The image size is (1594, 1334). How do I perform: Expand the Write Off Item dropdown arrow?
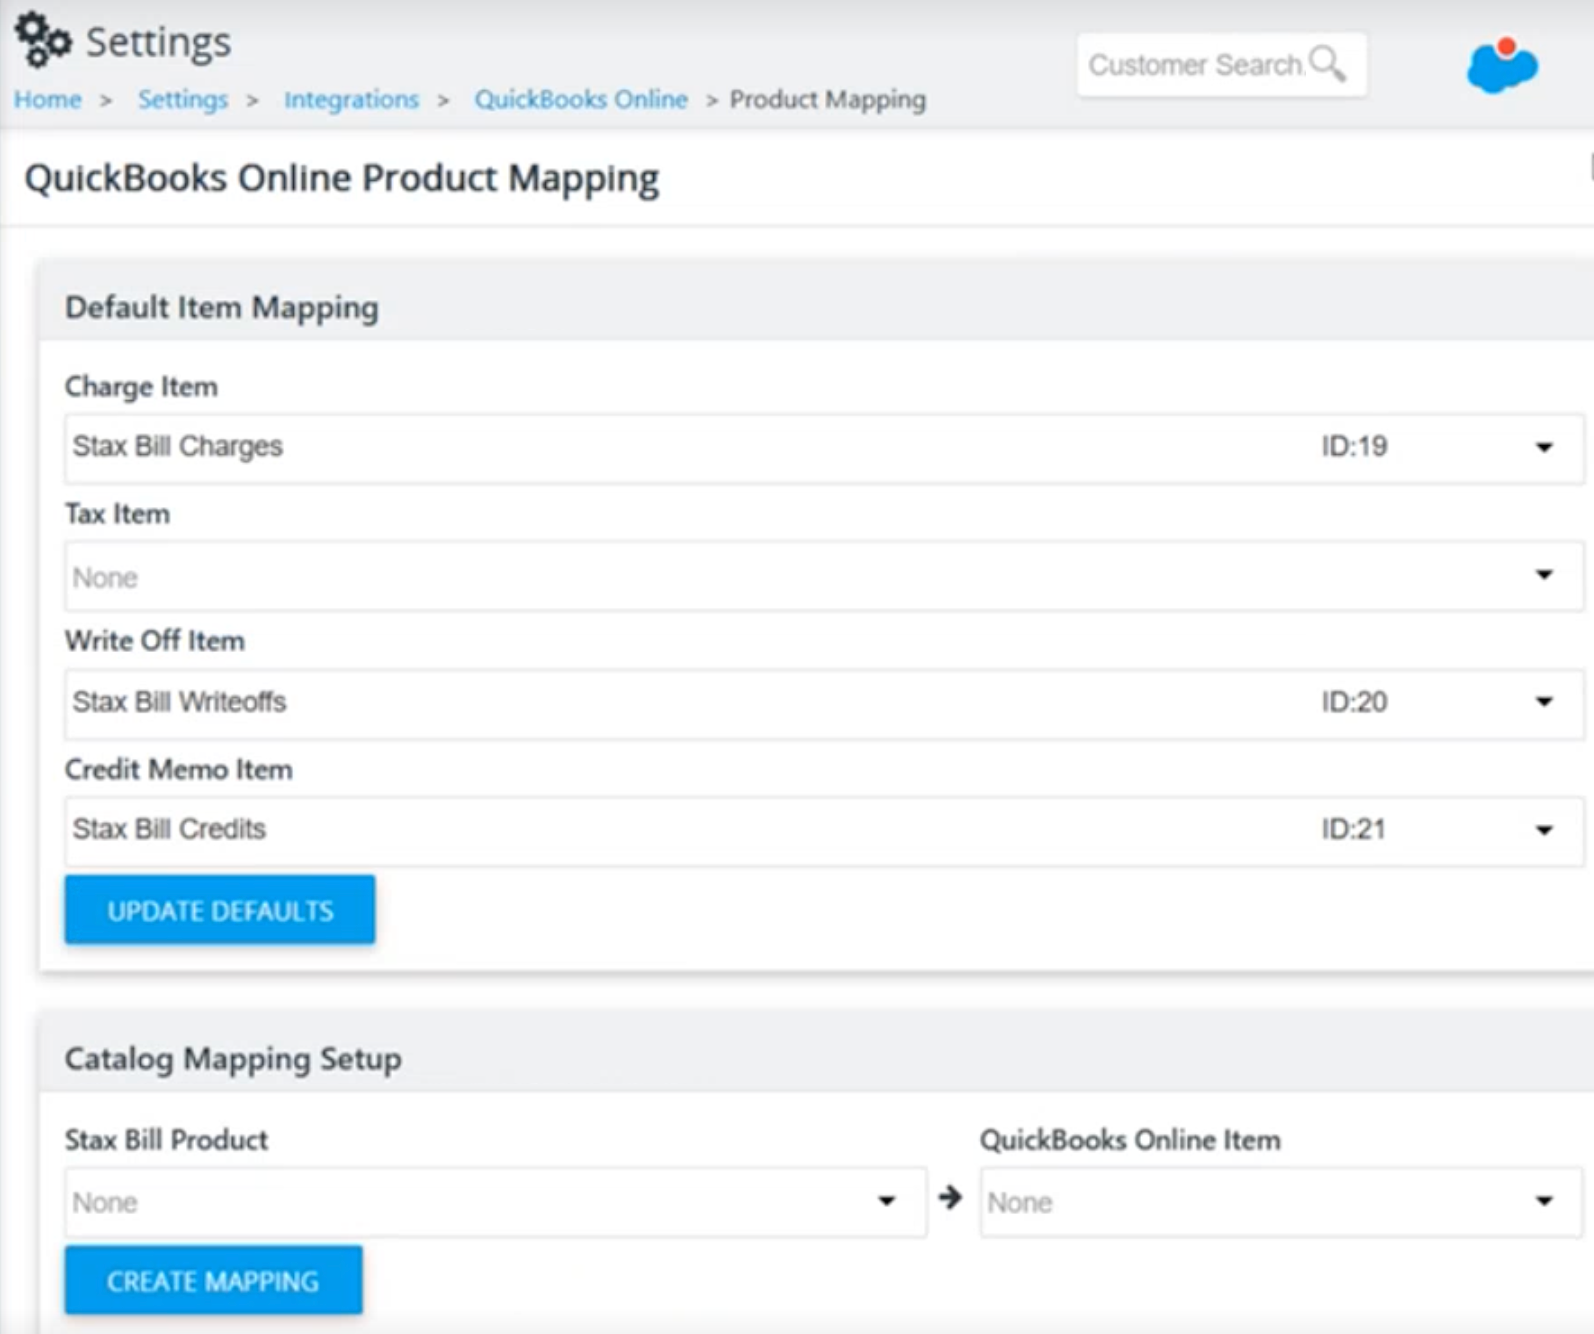pos(1544,702)
